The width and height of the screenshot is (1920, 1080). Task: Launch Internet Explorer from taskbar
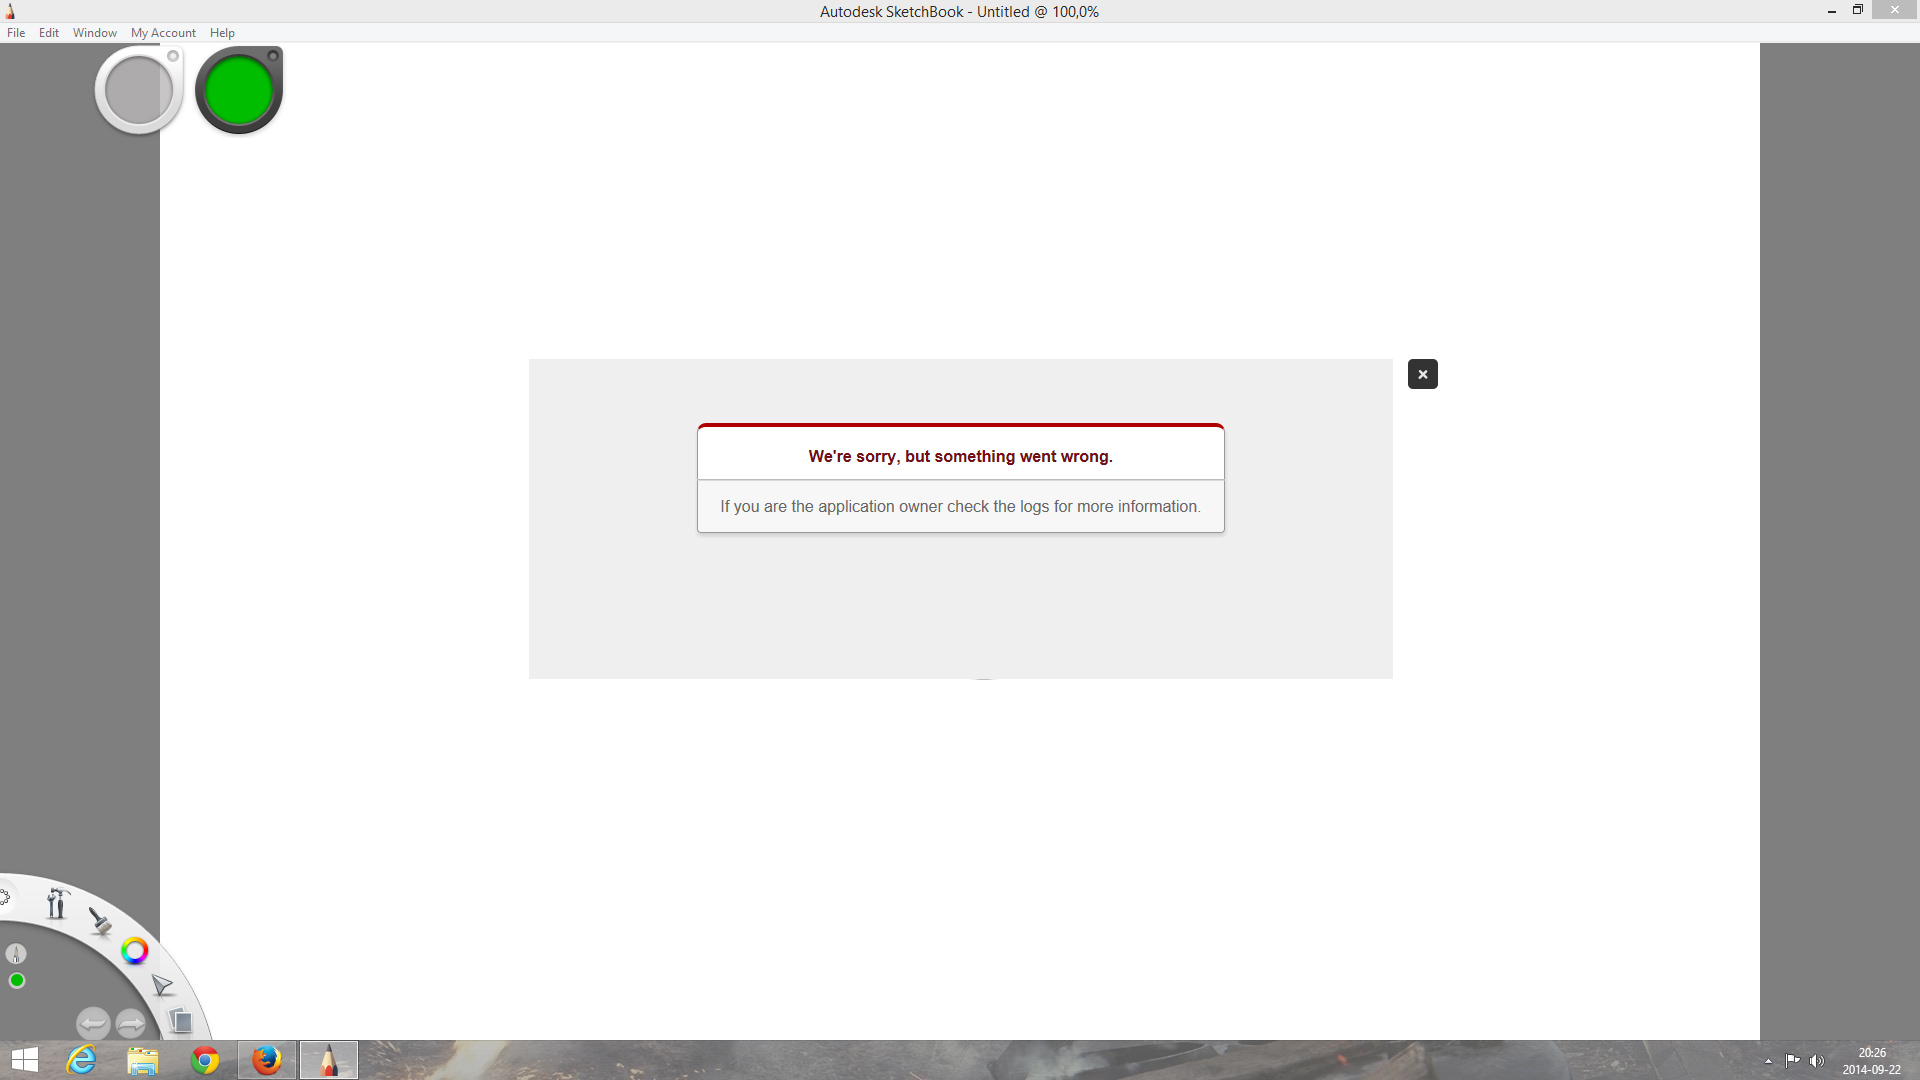click(x=81, y=1060)
